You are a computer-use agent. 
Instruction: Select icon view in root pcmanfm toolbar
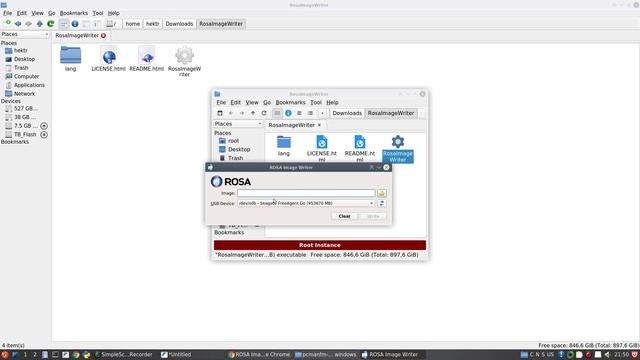pos(277,113)
